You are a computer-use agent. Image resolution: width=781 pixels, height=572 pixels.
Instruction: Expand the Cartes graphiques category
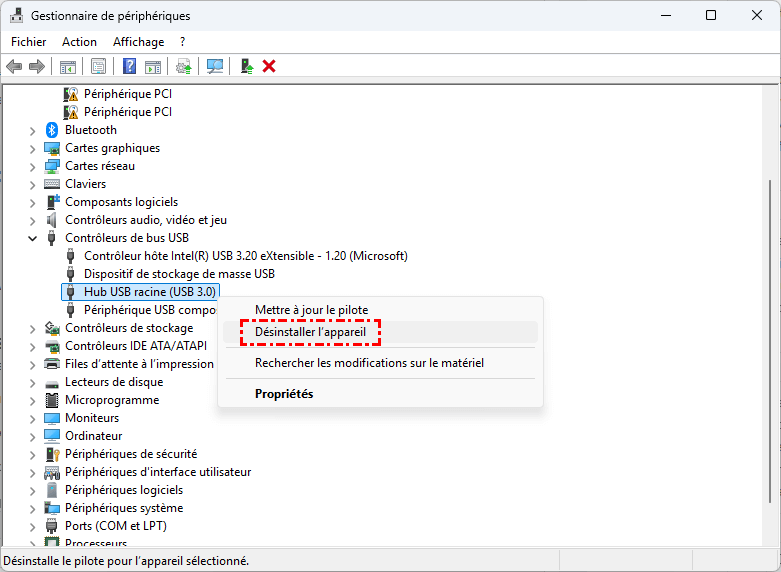tap(33, 148)
